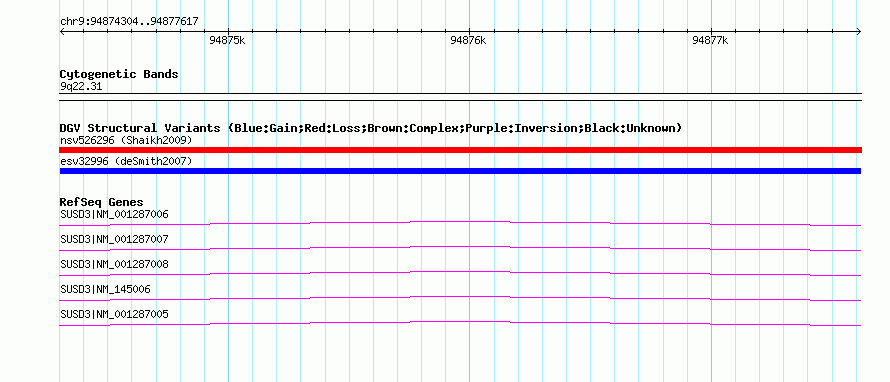The height and width of the screenshot is (382, 890).
Task: Click the left arrowhead of the ruler
Action: pyautogui.click(x=62, y=31)
